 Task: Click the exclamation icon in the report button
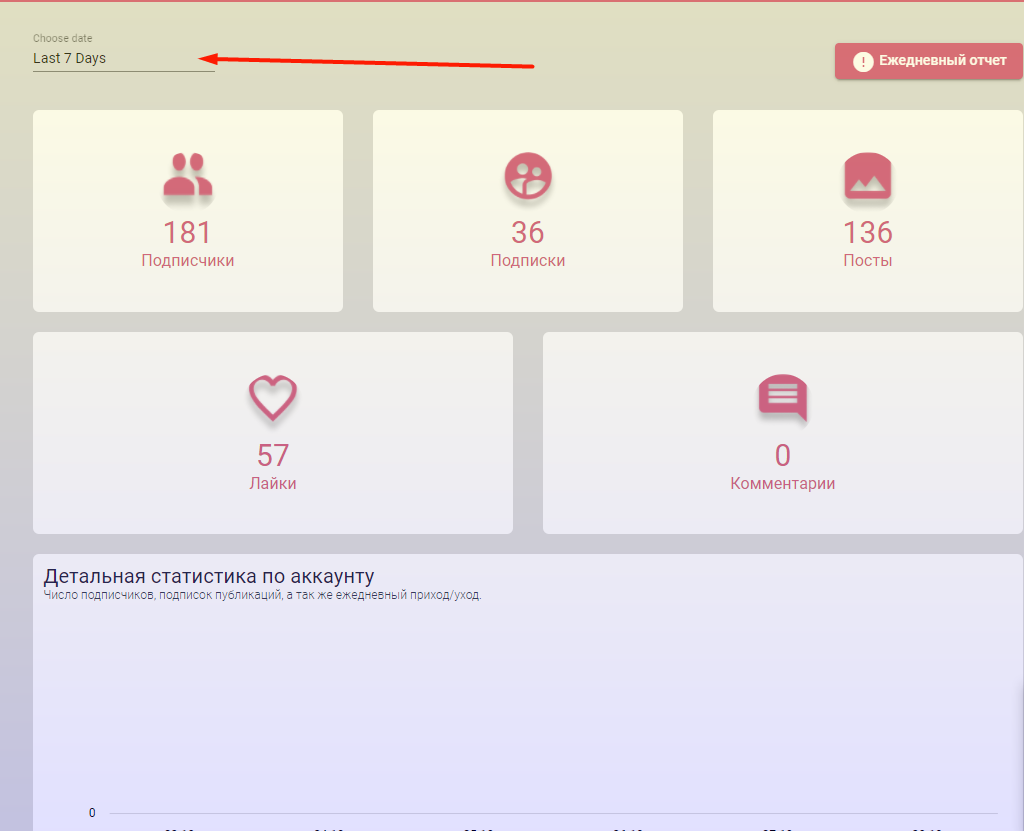coord(863,62)
